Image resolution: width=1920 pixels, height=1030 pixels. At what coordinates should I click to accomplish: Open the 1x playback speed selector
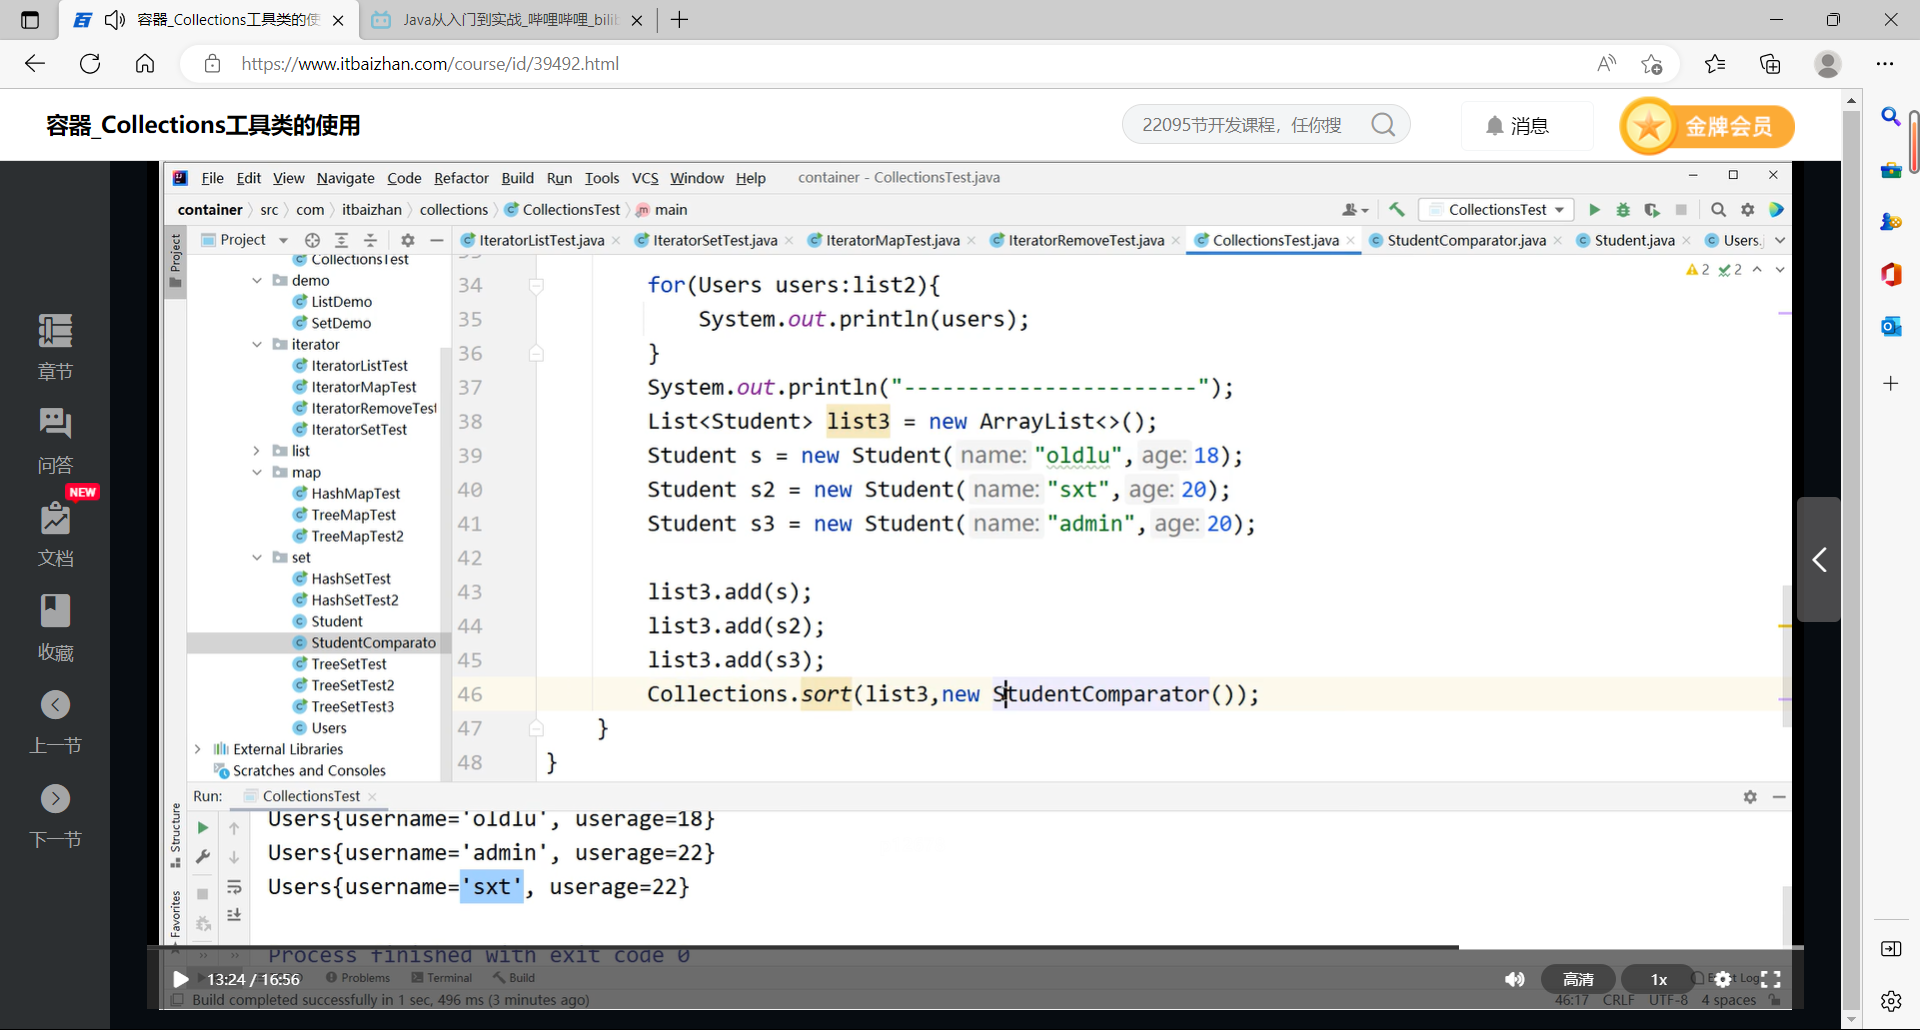(1659, 979)
